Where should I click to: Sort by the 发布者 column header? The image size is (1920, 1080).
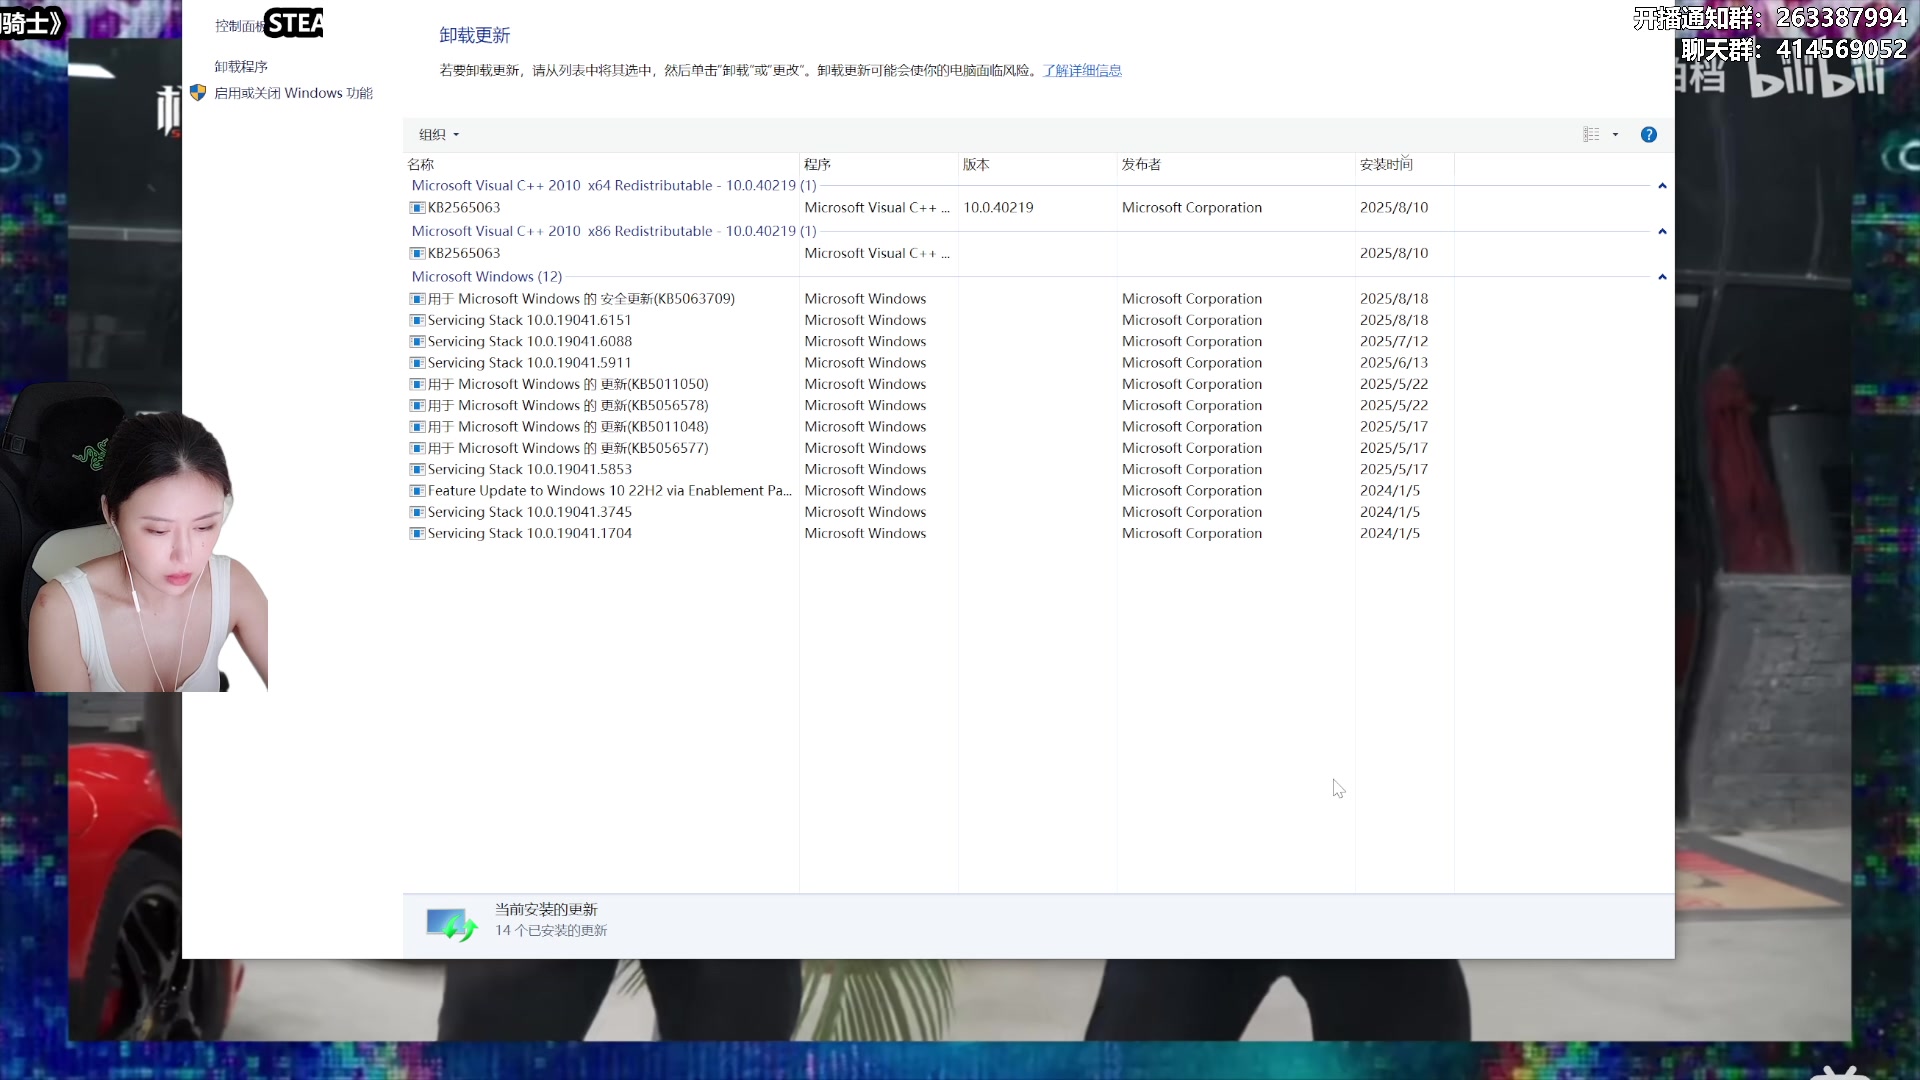[x=1141, y=165]
